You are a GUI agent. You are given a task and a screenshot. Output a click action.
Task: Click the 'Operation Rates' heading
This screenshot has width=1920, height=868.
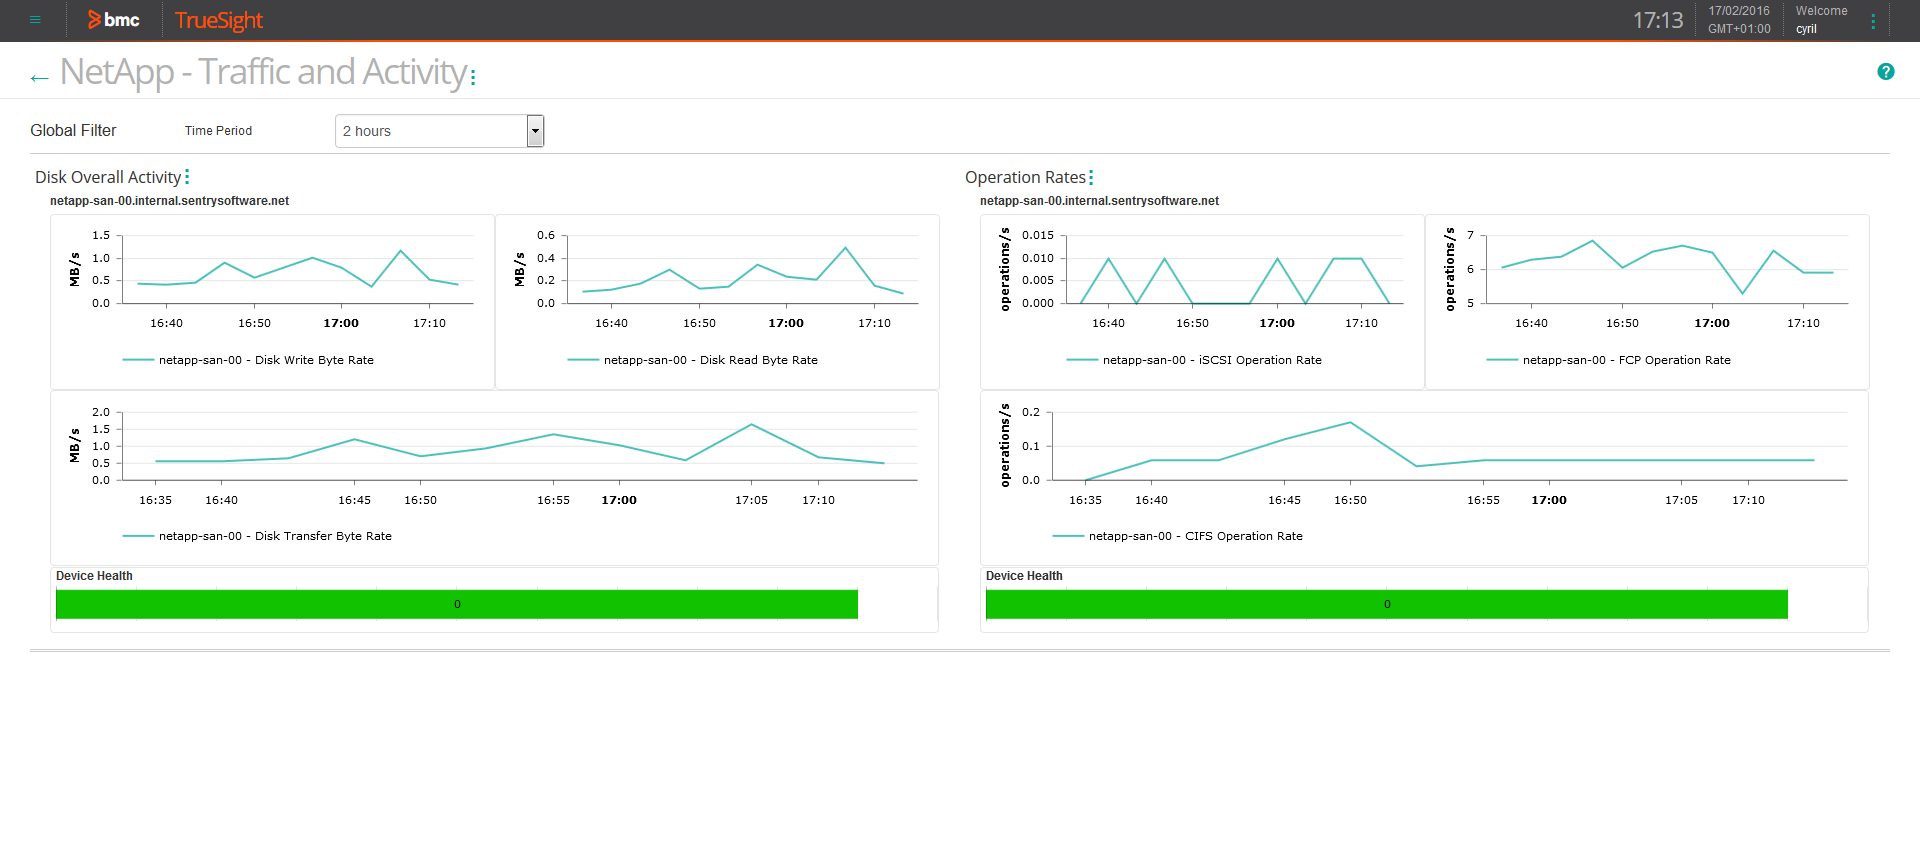coord(1025,177)
